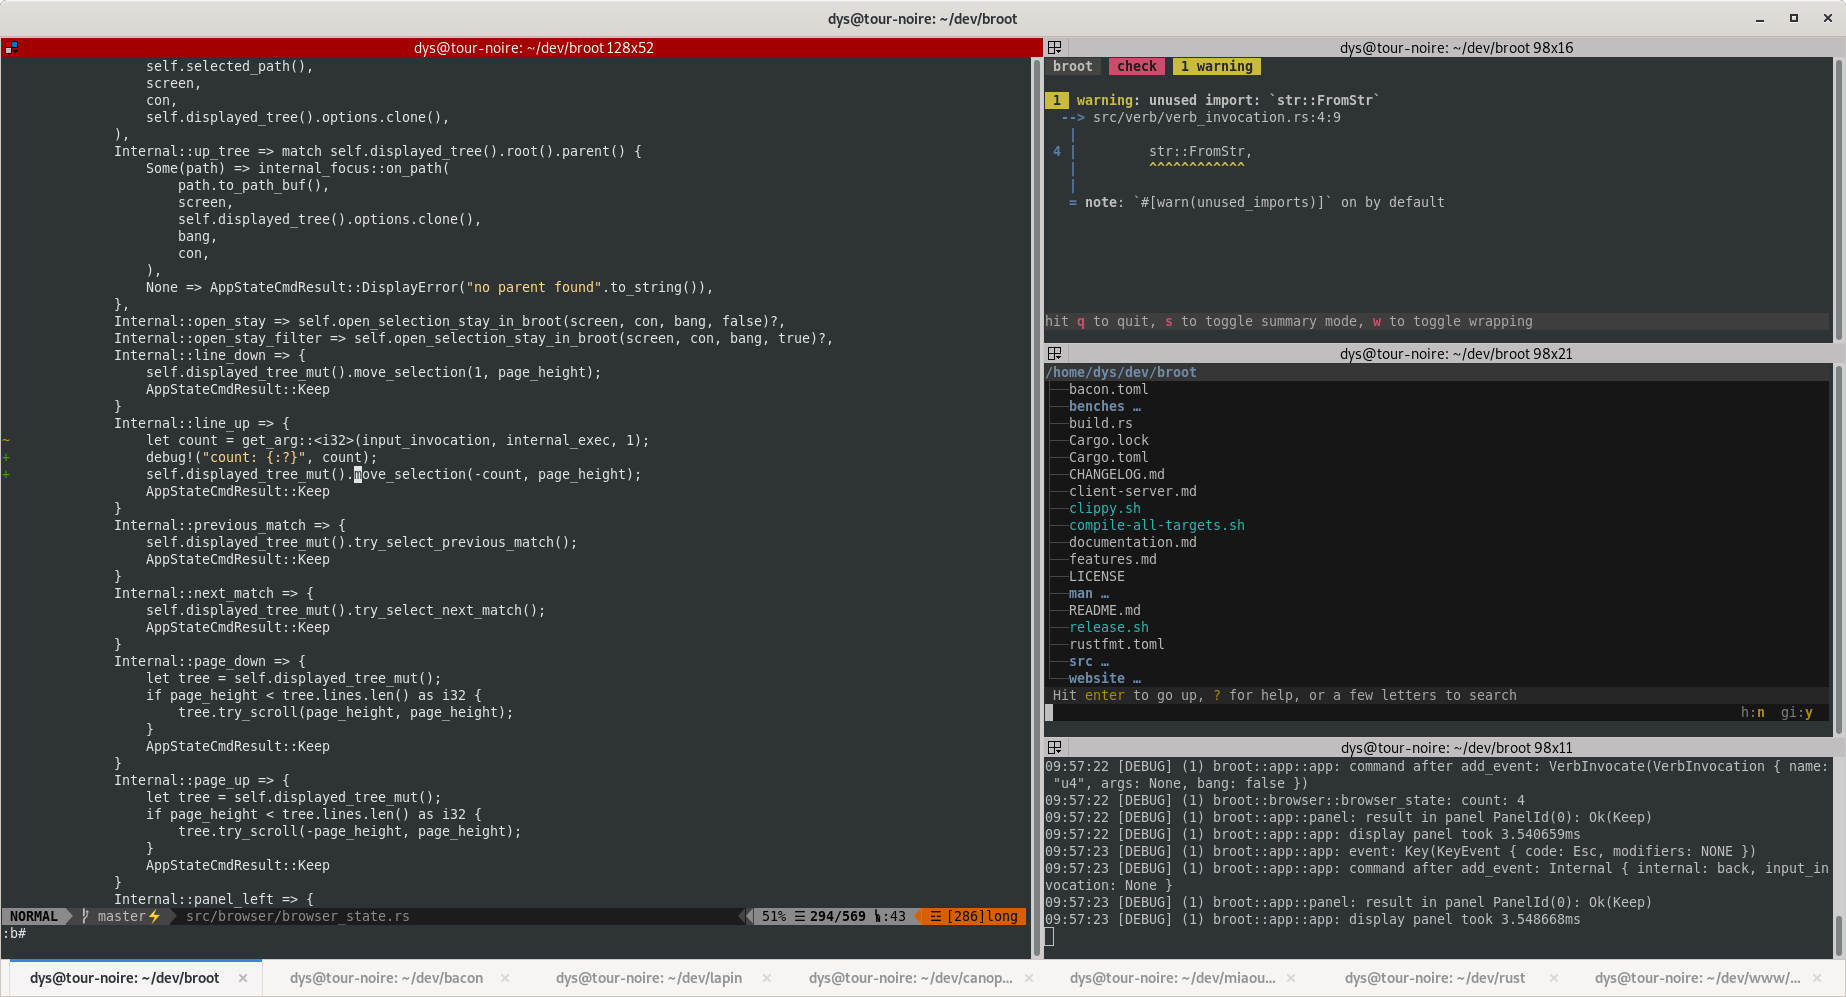Switch to the ~/dev/lapin terminal tab
1846x997 pixels.
tap(649, 978)
